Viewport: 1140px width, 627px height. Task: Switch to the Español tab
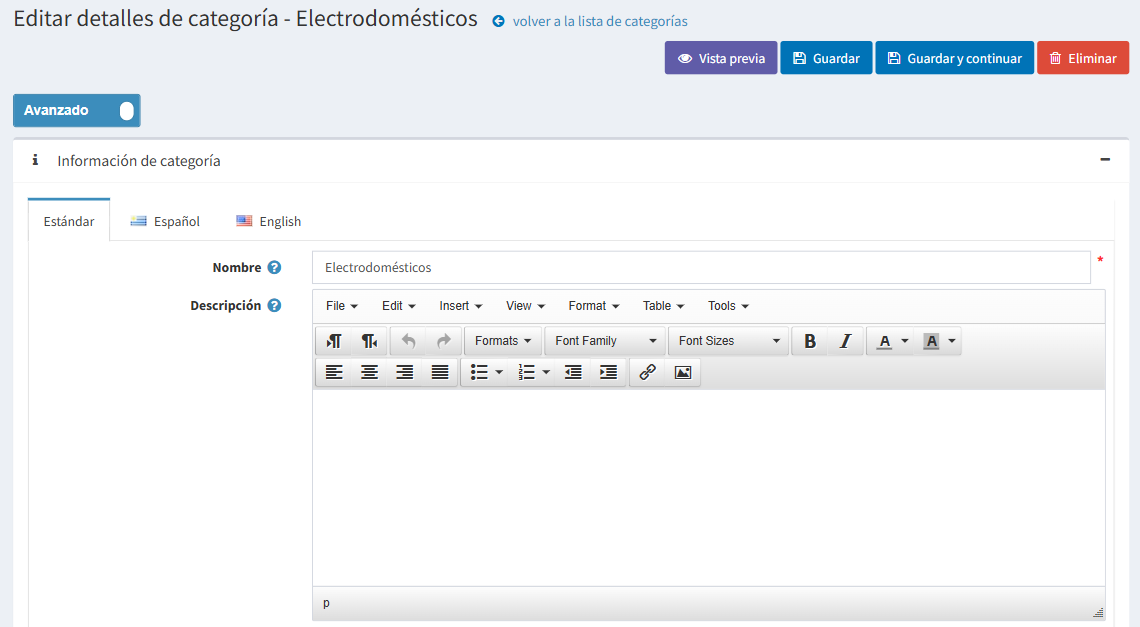[166, 222]
